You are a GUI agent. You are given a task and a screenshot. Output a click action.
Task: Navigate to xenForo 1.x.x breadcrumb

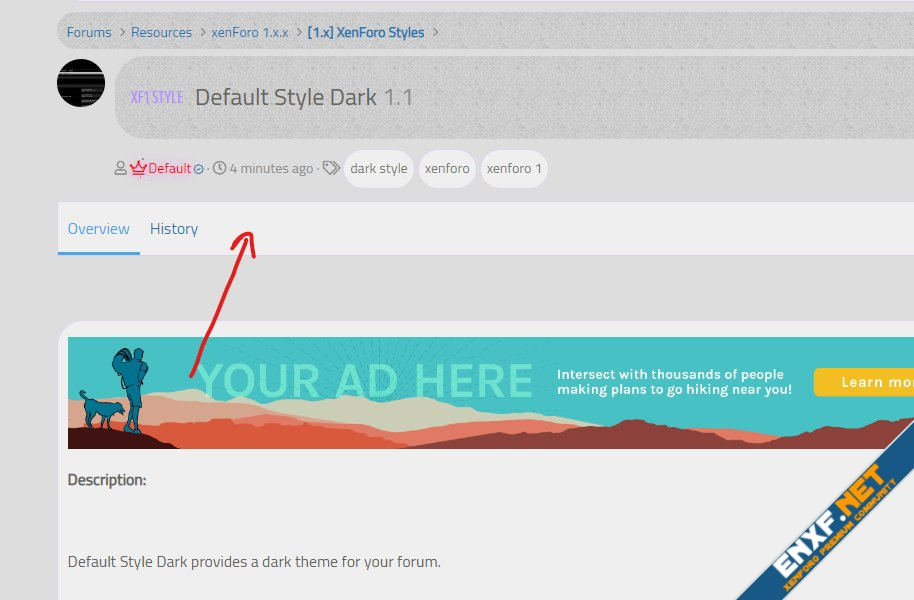(x=249, y=32)
